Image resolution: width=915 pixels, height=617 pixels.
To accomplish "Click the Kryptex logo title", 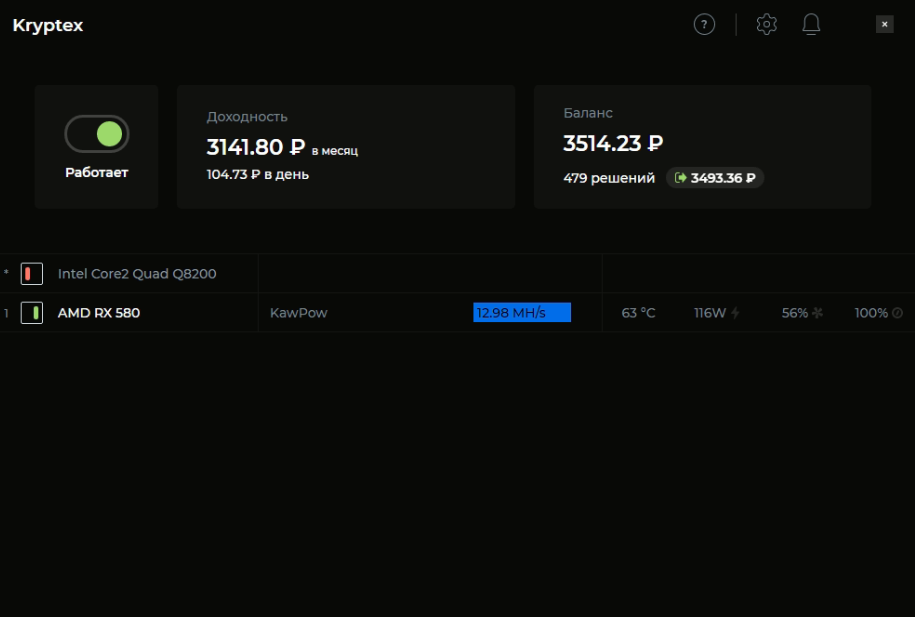I will [48, 26].
